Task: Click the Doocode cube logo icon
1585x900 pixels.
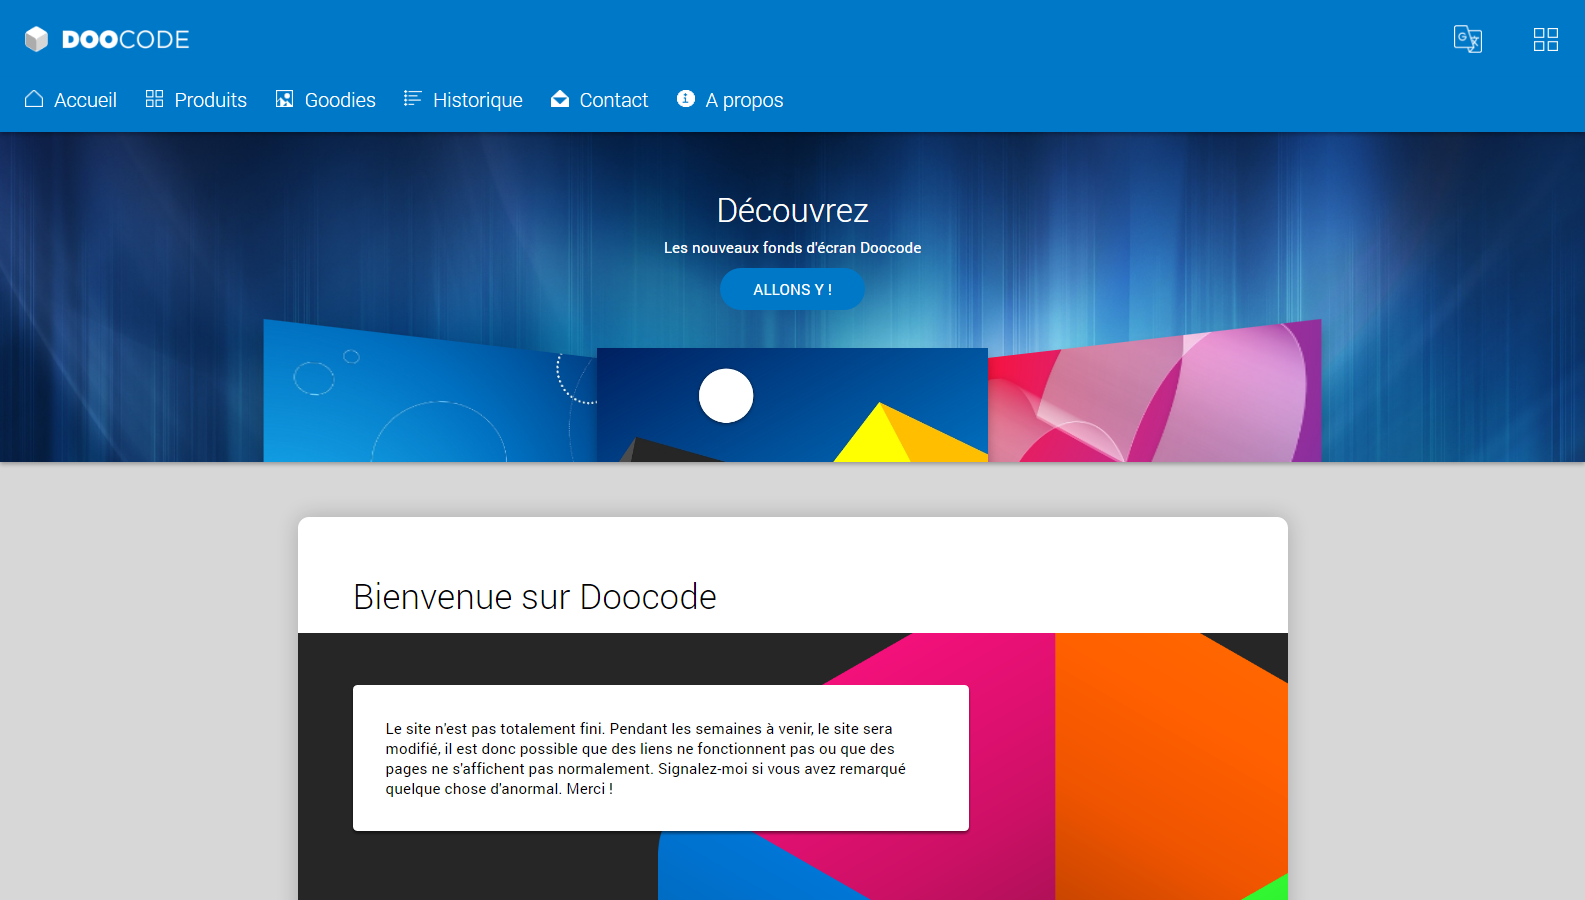Action: 36,39
